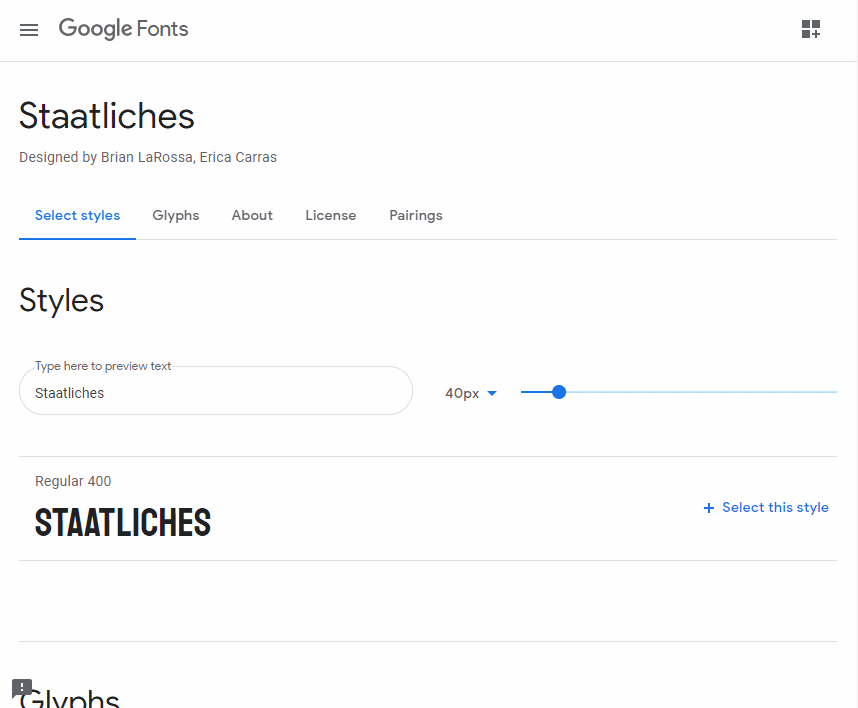The image size is (858, 708).
Task: Open the About tab
Action: 252,216
